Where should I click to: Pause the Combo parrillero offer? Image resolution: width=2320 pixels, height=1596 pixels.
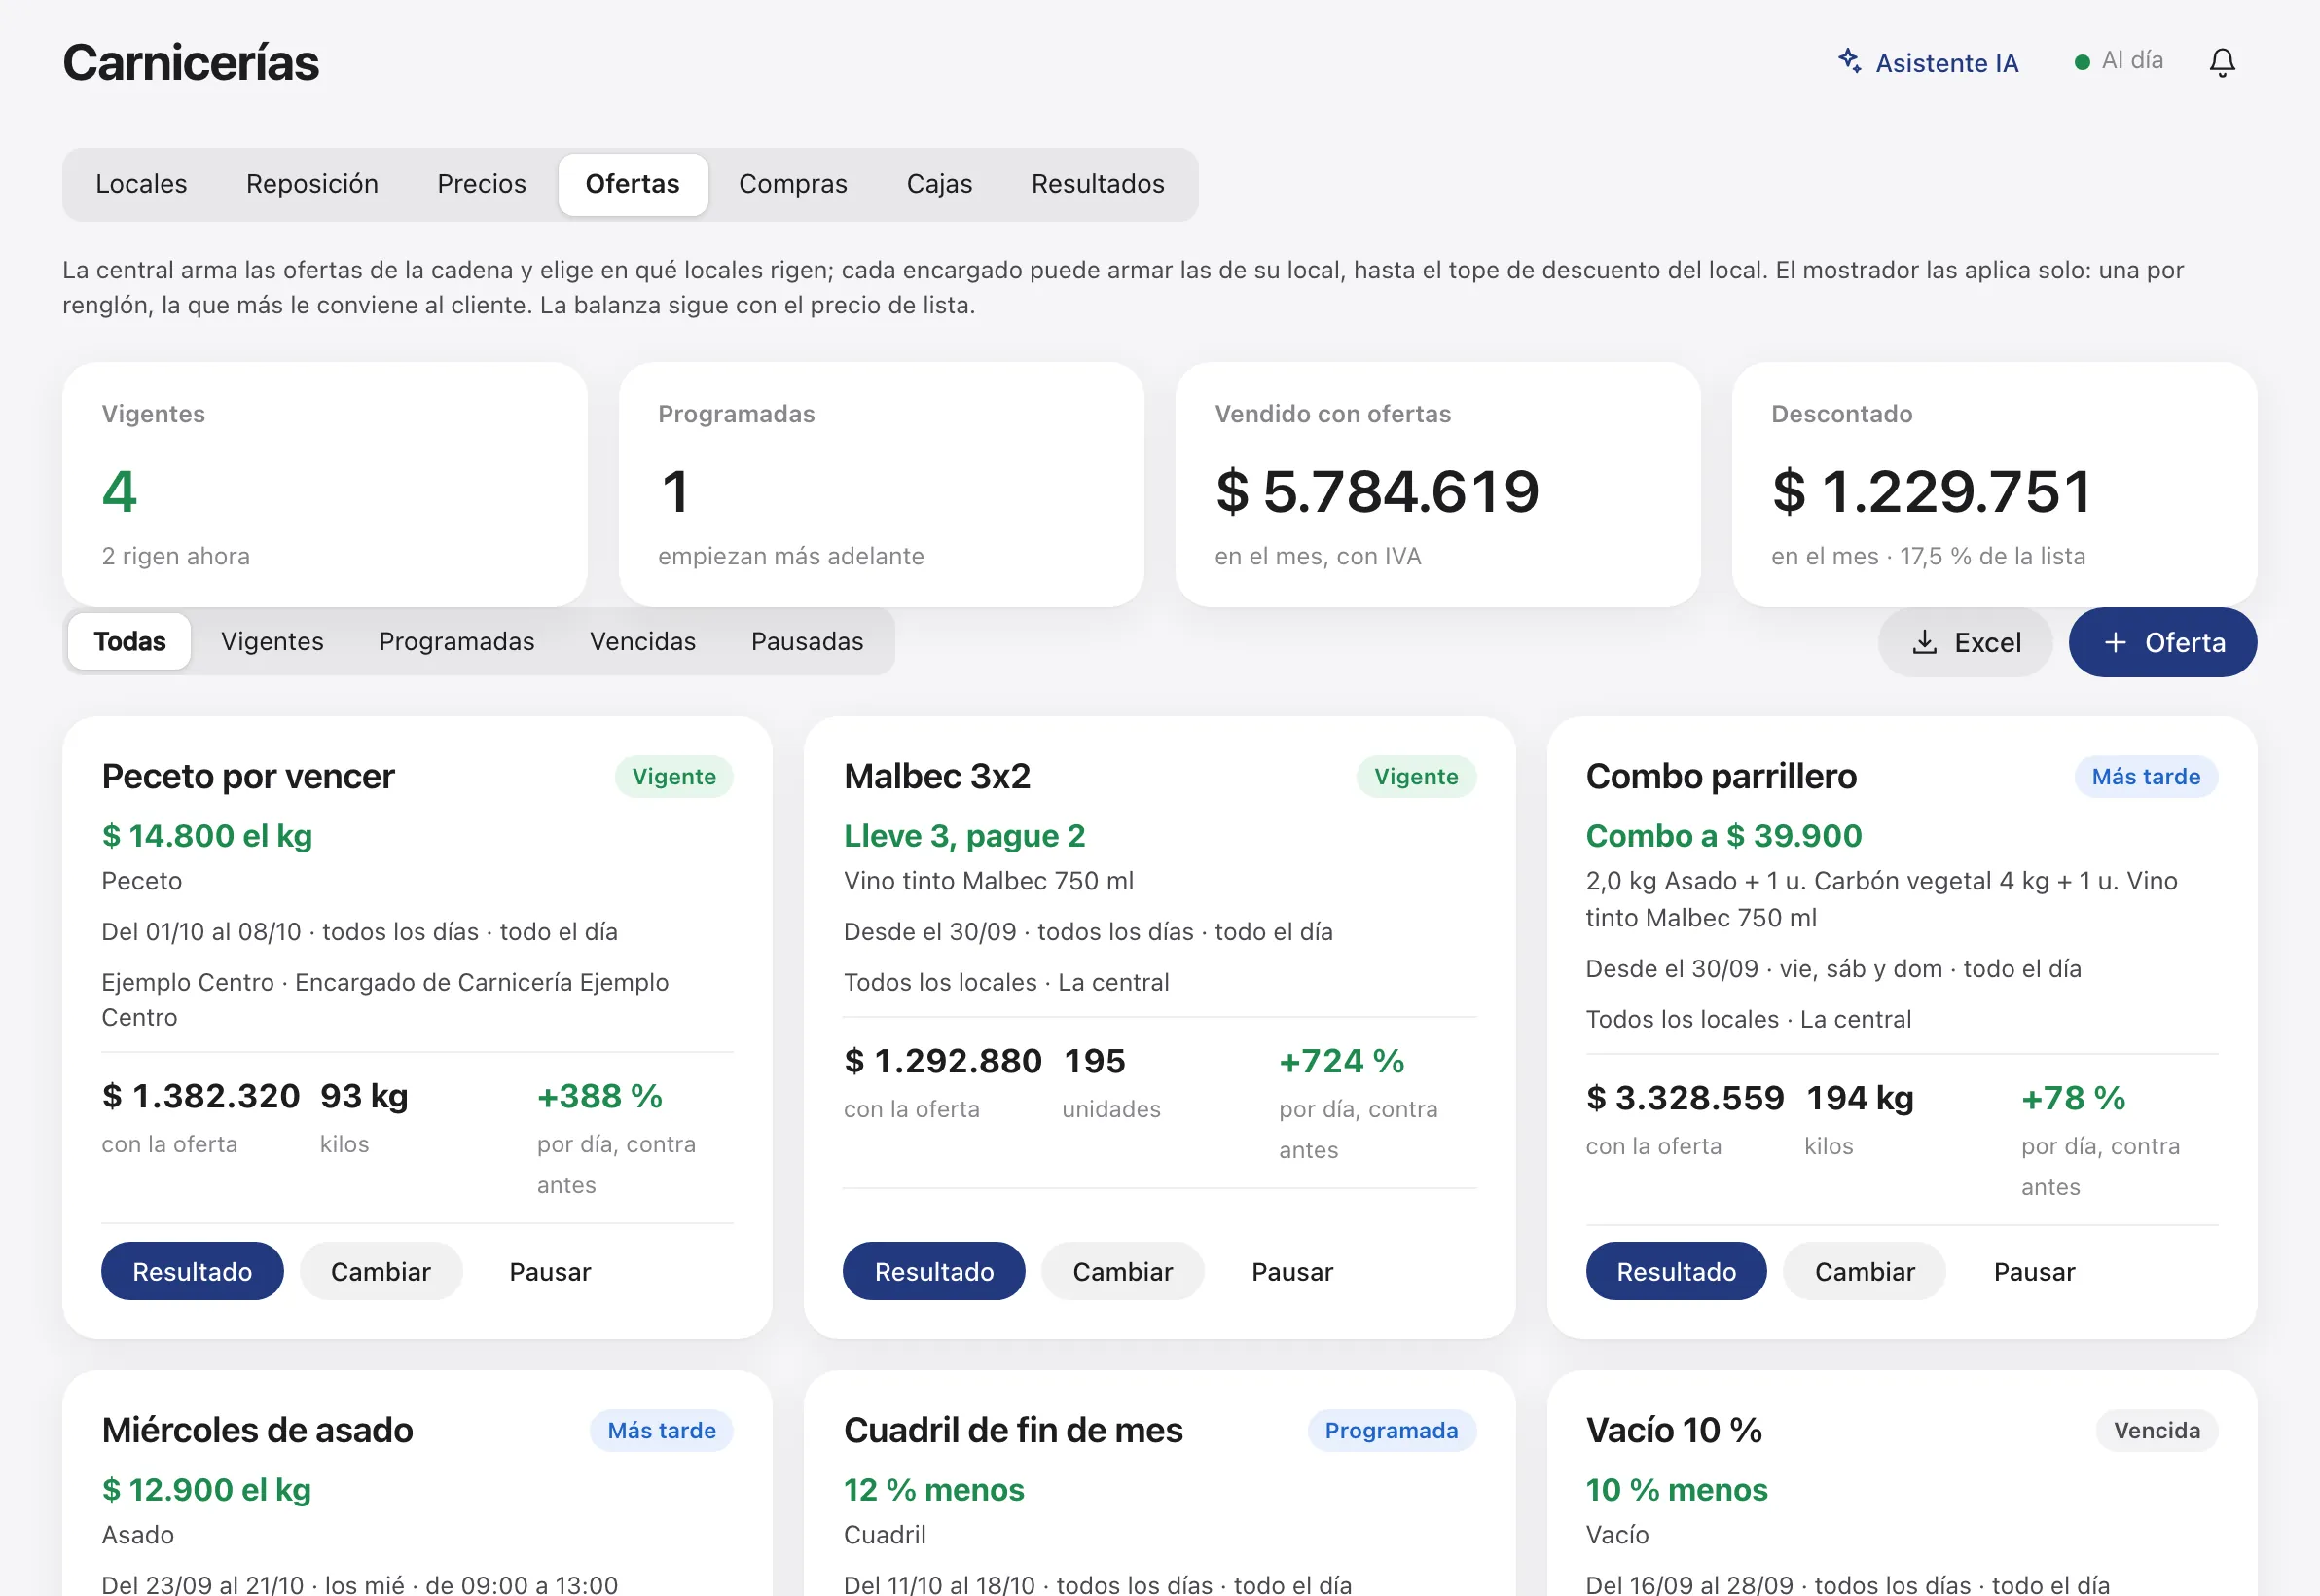coord(2034,1271)
